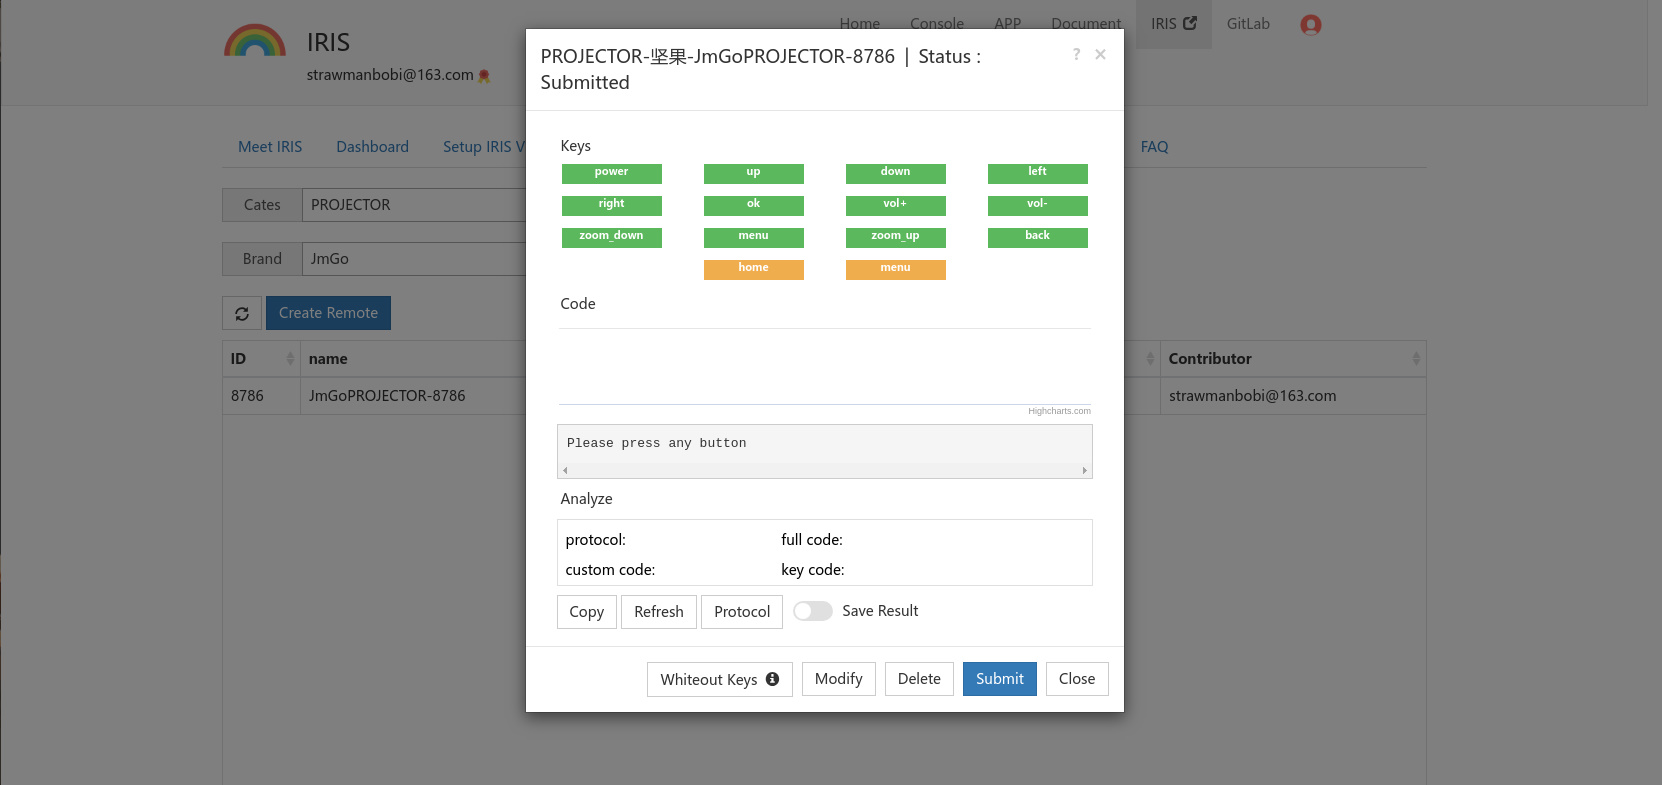Click the user avatar icon in top navigation
Image resolution: width=1662 pixels, height=785 pixels.
1310,25
